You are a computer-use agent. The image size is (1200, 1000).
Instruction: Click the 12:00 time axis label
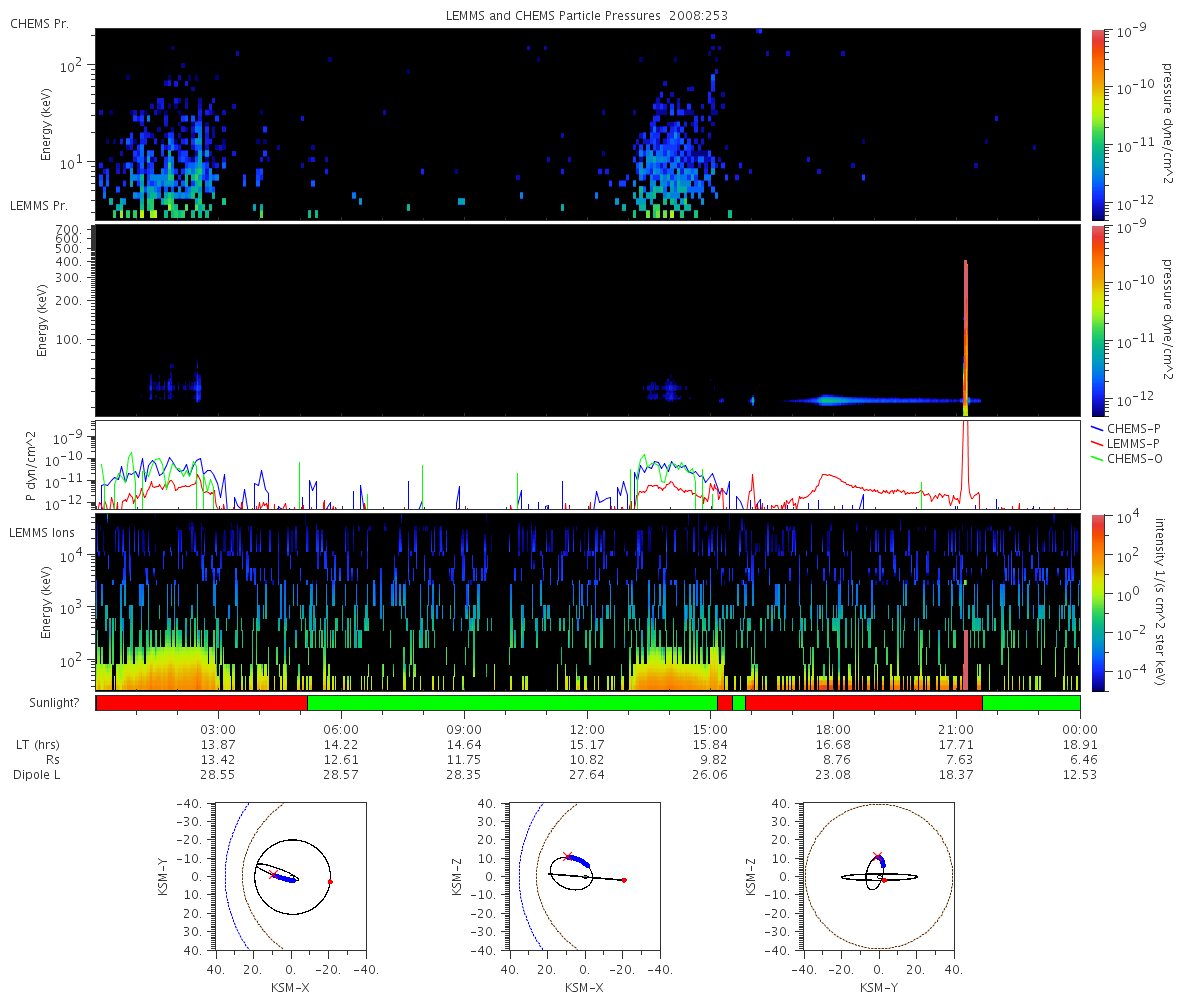point(587,729)
